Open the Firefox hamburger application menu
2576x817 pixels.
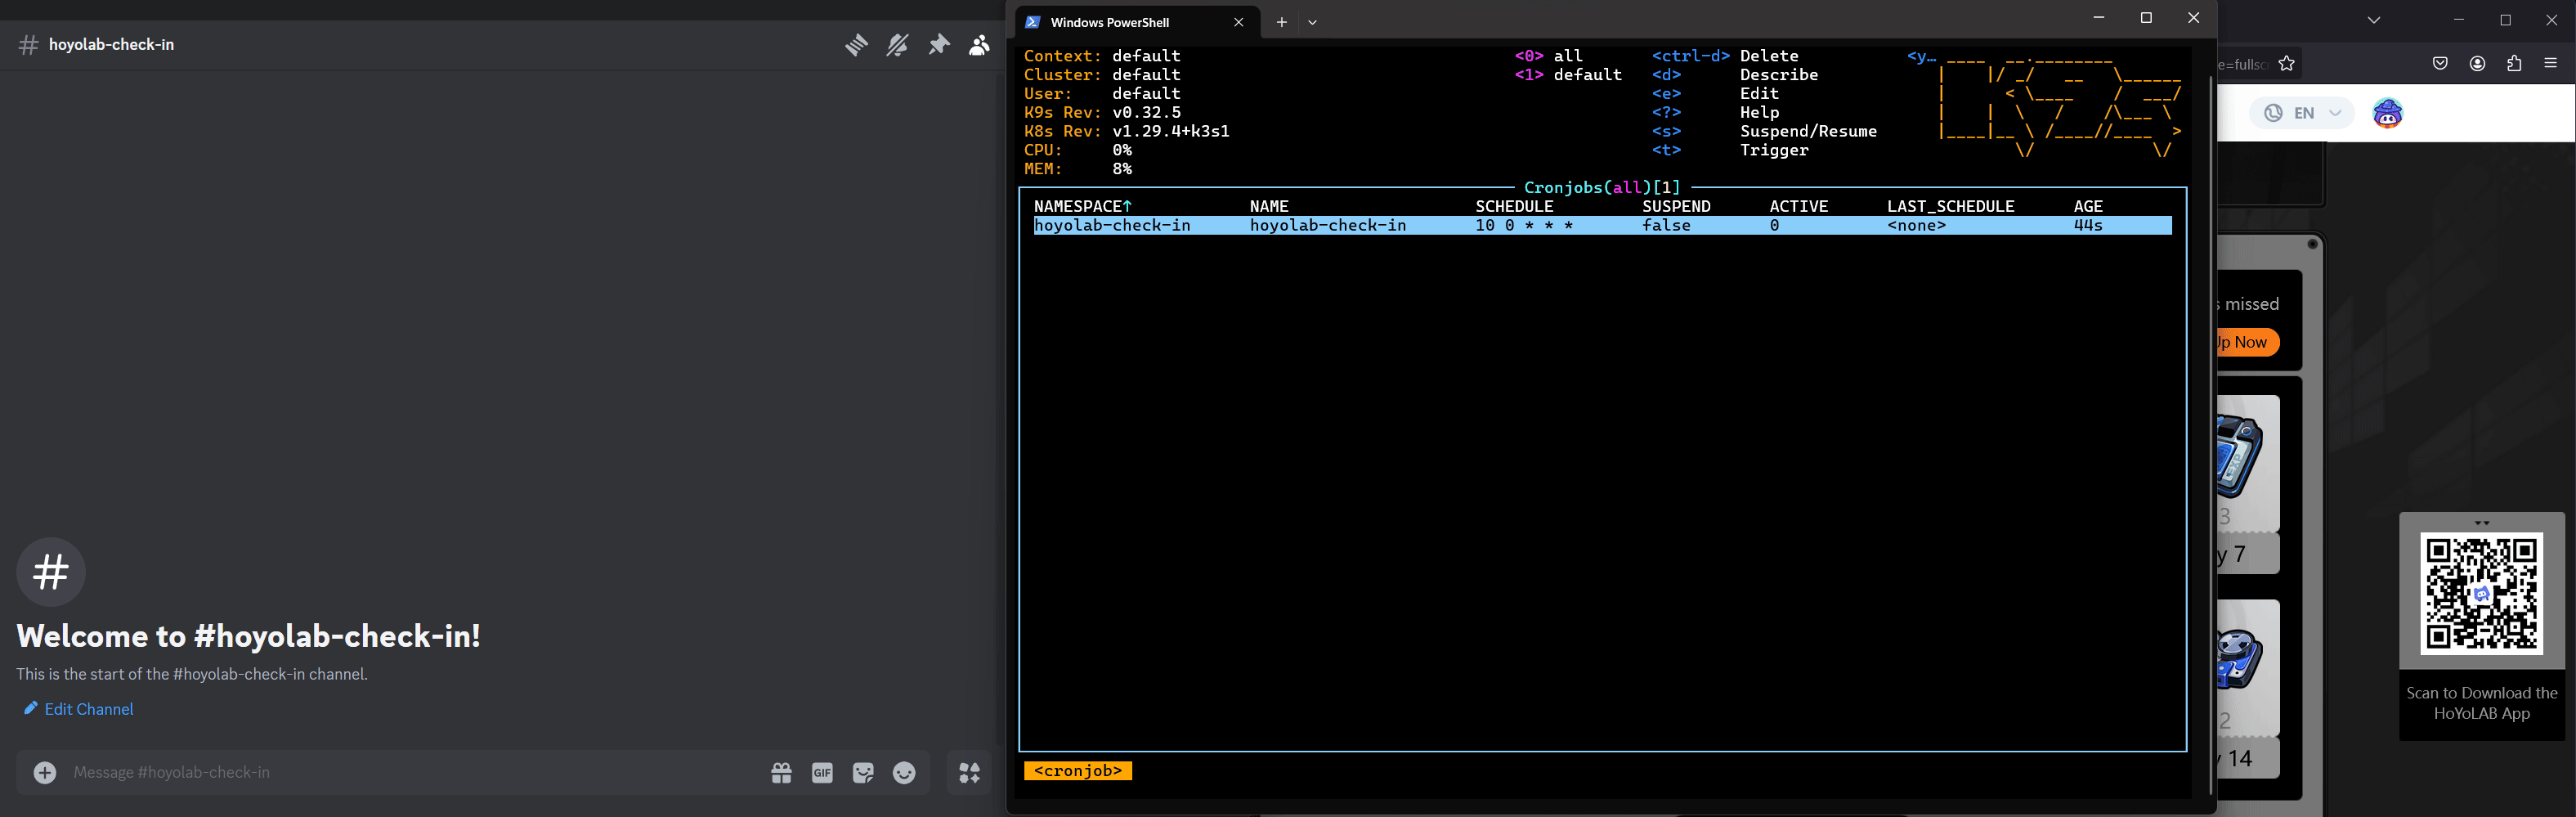[x=2550, y=63]
